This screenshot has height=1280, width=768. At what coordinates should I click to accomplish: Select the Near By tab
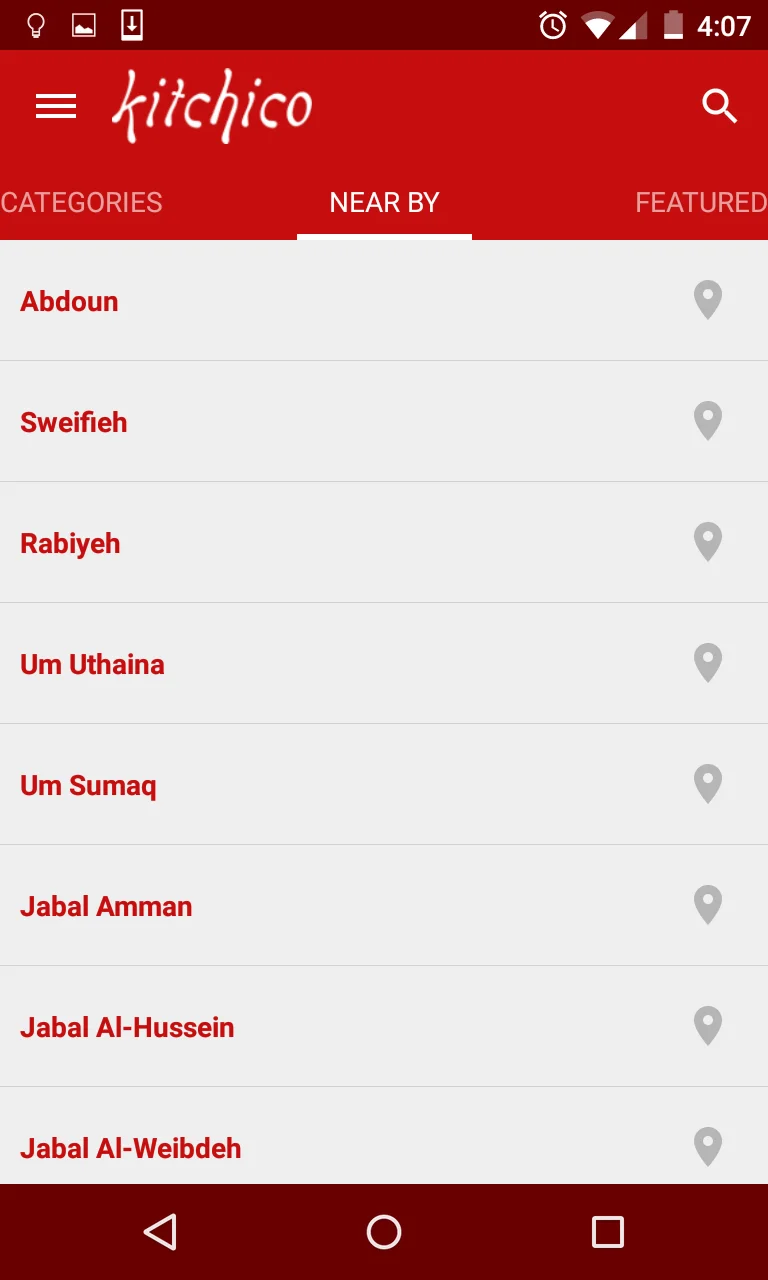pos(384,202)
